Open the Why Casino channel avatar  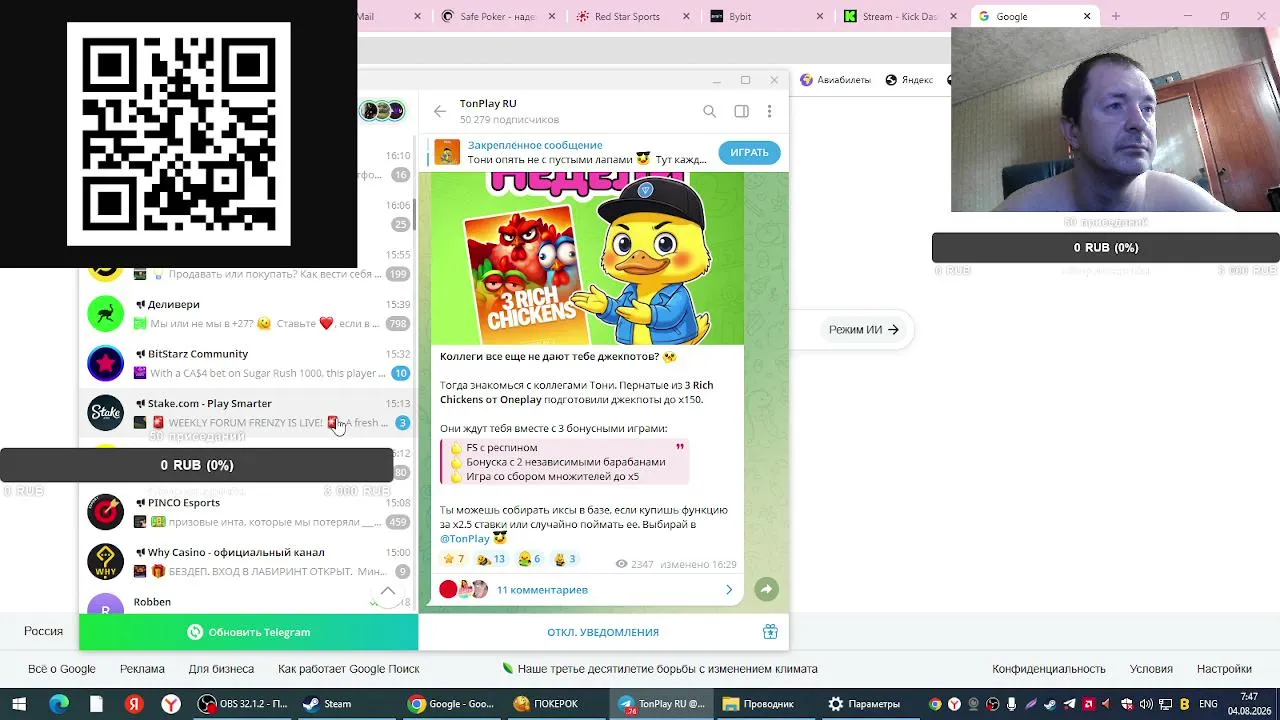coord(105,561)
